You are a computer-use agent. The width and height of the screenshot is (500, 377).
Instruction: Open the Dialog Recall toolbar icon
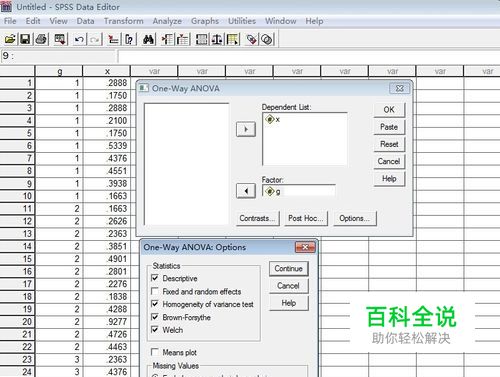pyautogui.click(x=60, y=39)
